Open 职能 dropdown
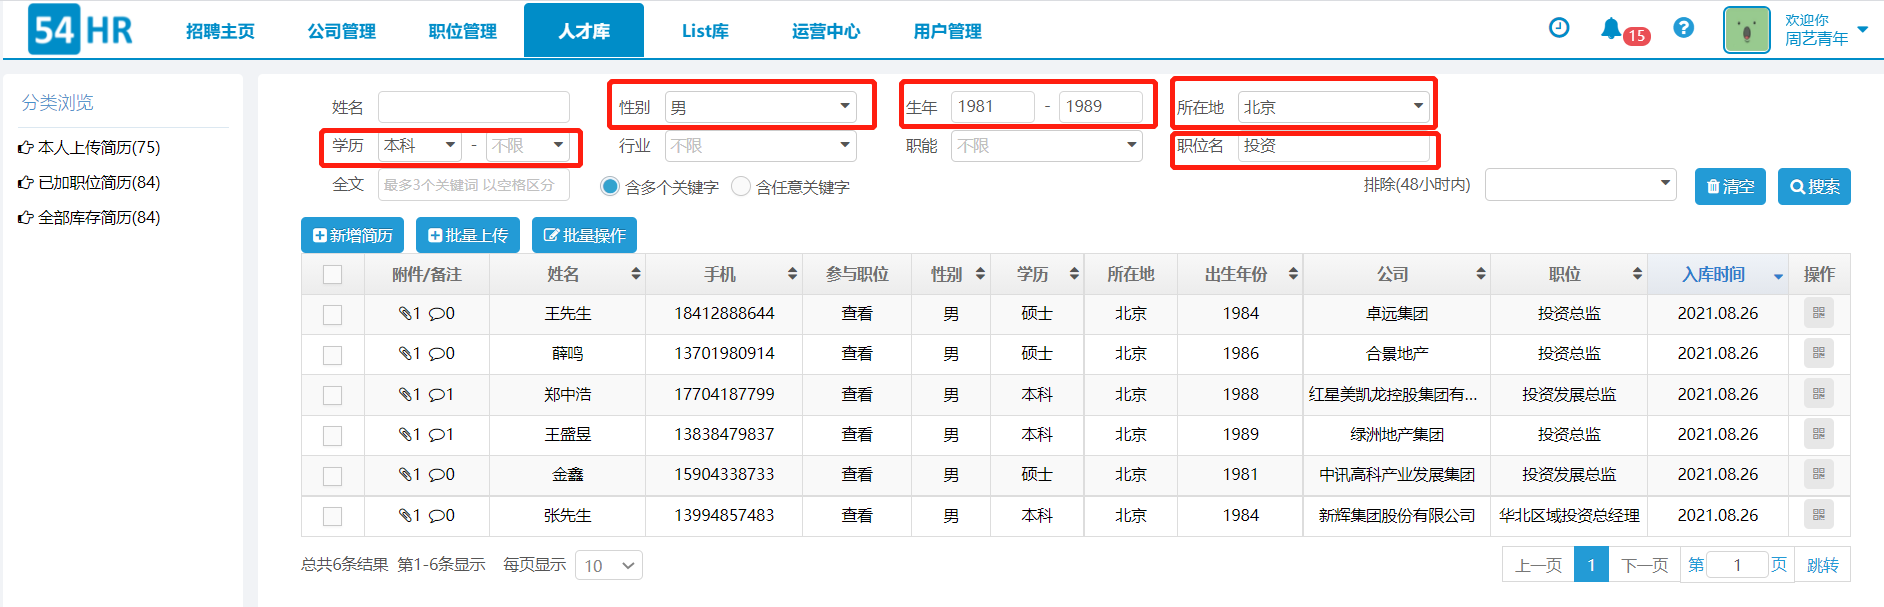1884x607 pixels. click(1047, 146)
